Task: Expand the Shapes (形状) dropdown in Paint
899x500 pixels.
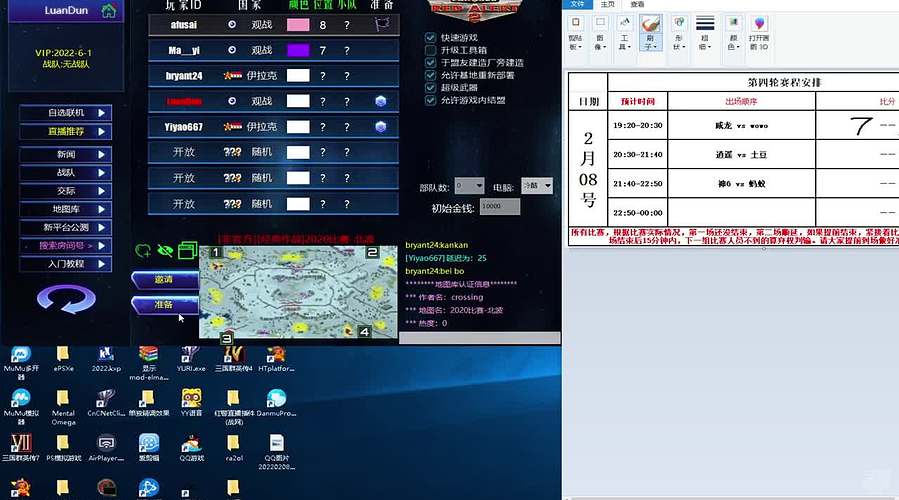Action: click(x=678, y=32)
